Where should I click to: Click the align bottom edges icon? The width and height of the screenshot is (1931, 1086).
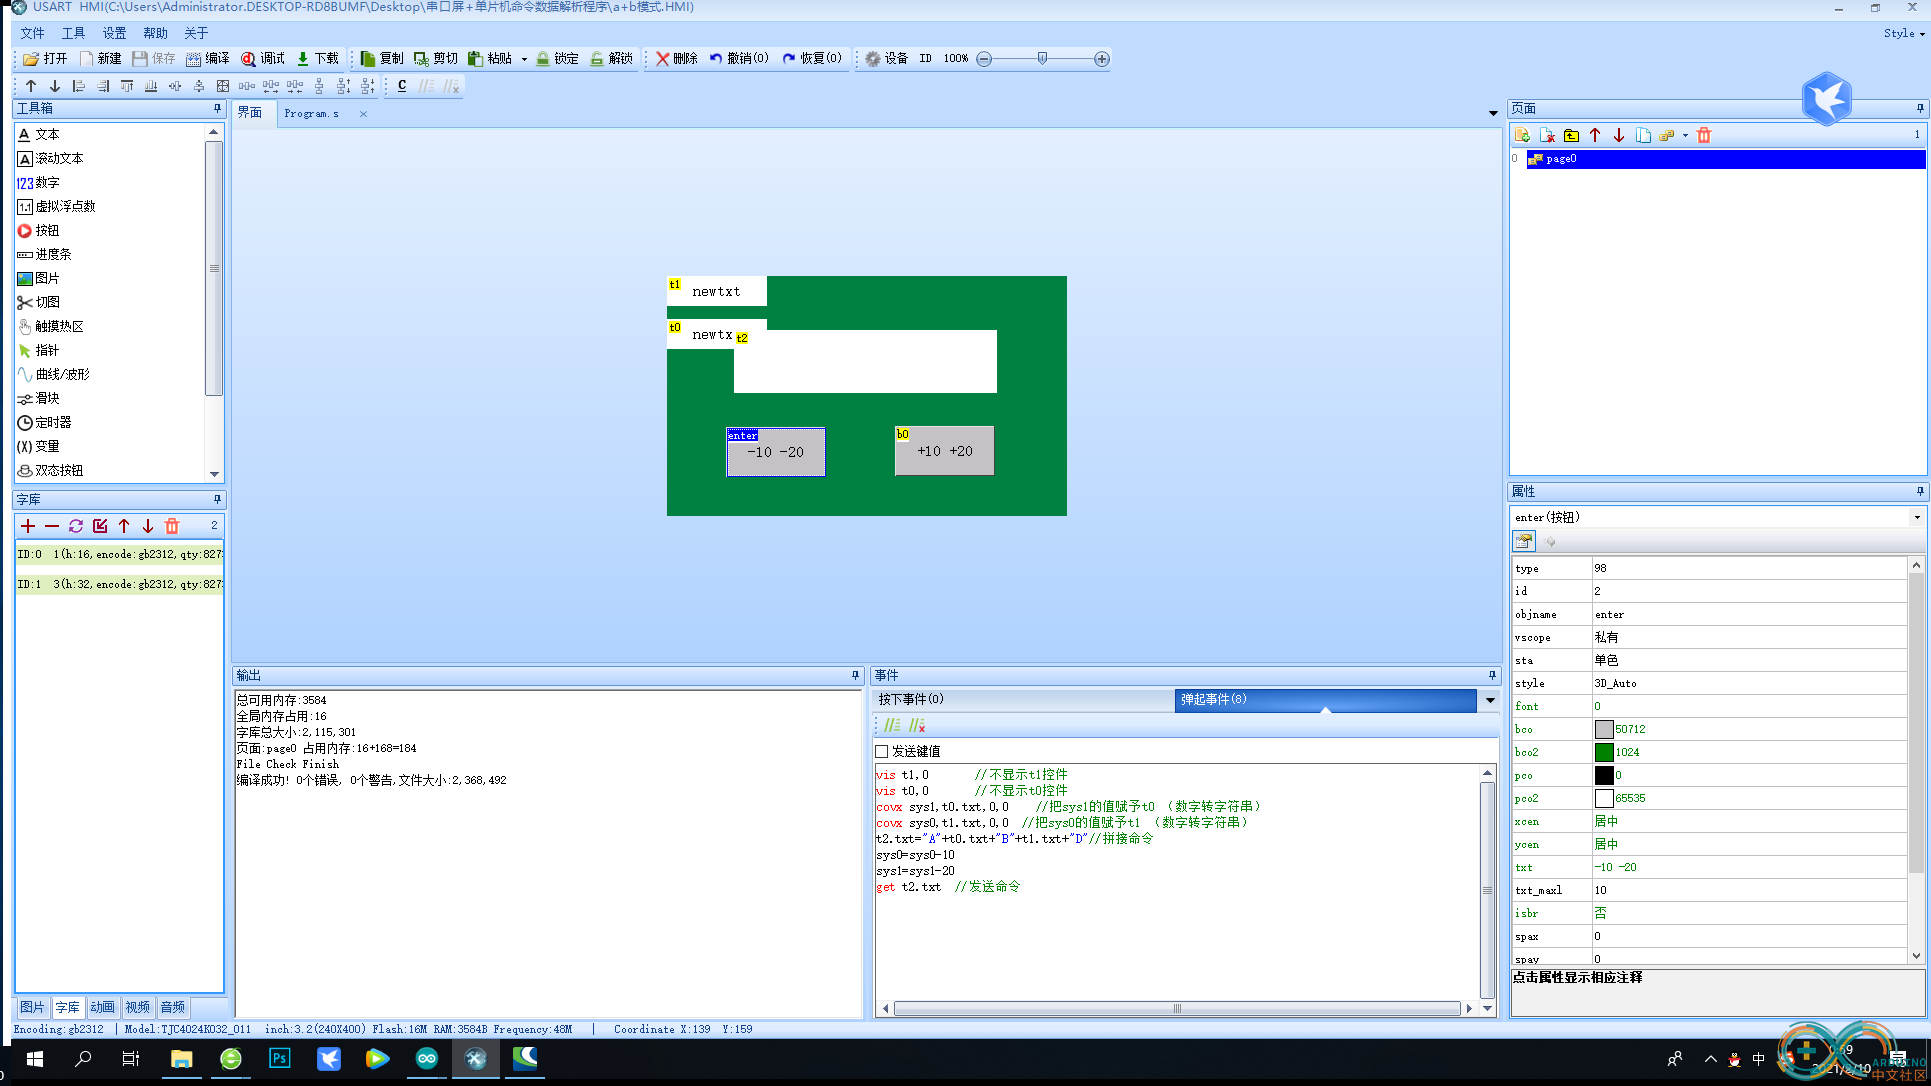[151, 86]
